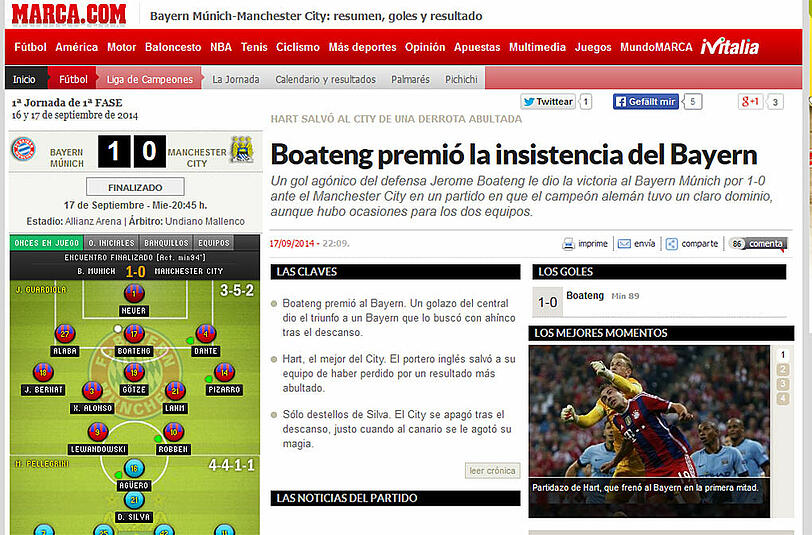The width and height of the screenshot is (812, 535).
Task: Select Götze player marker number 19
Action: tap(134, 372)
